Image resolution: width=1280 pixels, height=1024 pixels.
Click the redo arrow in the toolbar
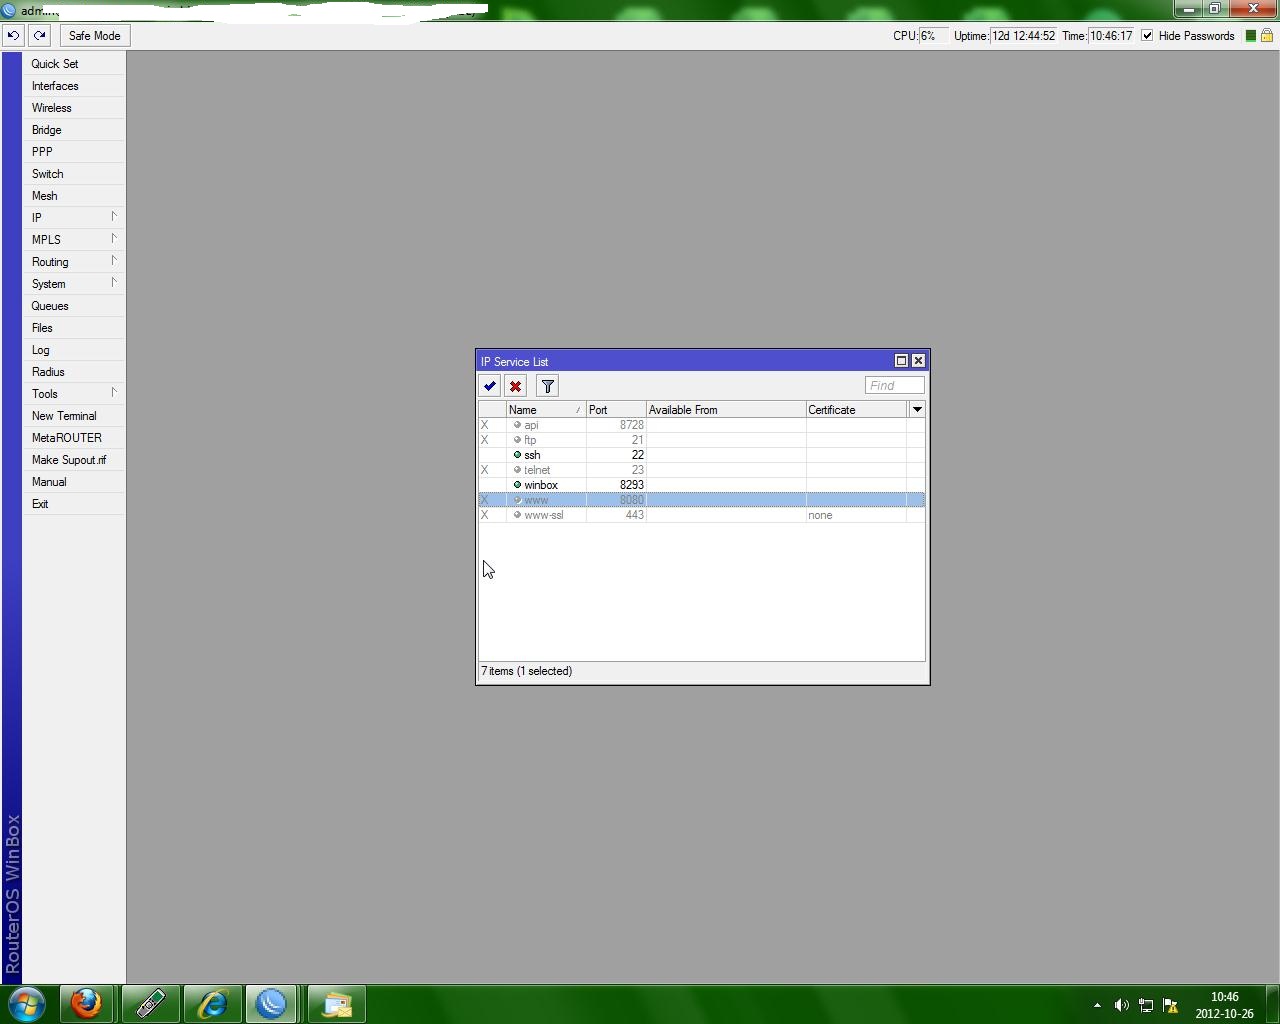pos(39,35)
